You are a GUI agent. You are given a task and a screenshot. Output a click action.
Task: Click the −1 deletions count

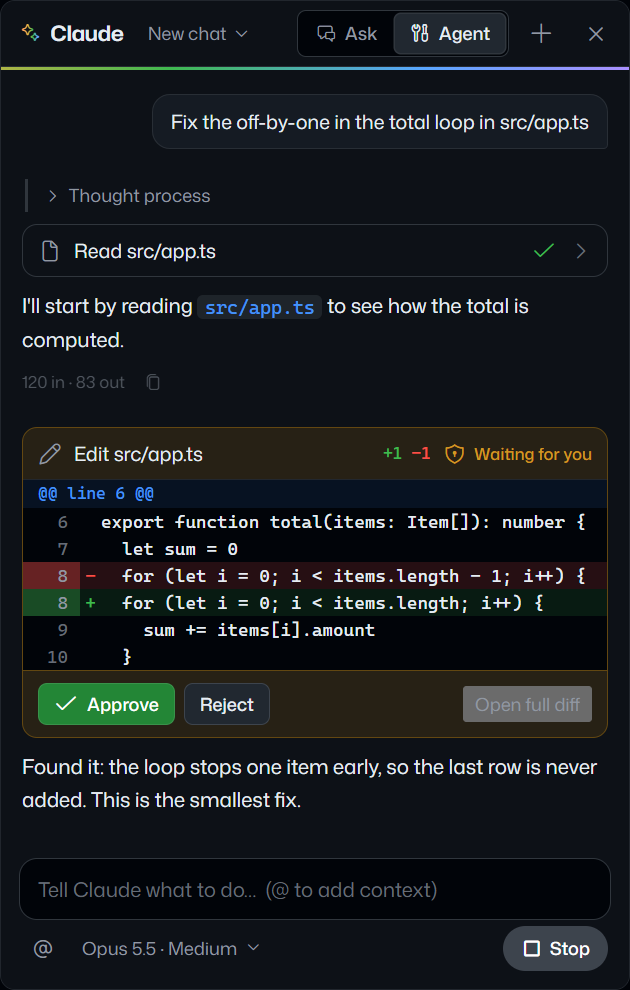[420, 453]
